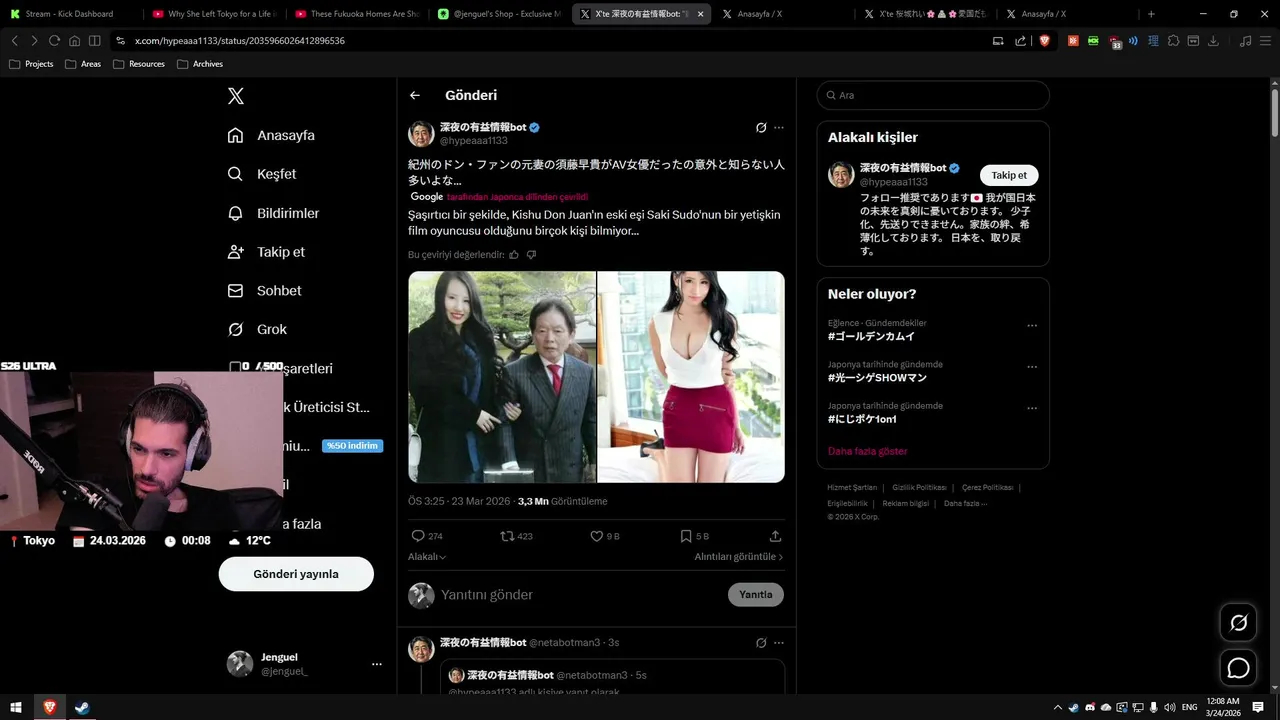1280x720 pixels.
Task: Click the volume speaker tray icon
Action: point(1169,707)
